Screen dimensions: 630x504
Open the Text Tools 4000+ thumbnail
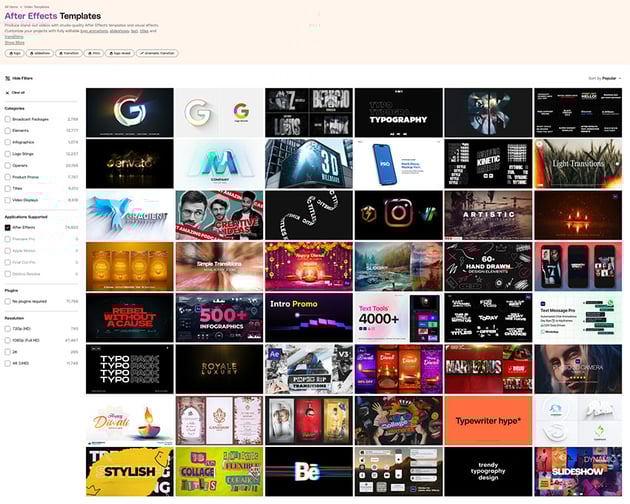399,318
